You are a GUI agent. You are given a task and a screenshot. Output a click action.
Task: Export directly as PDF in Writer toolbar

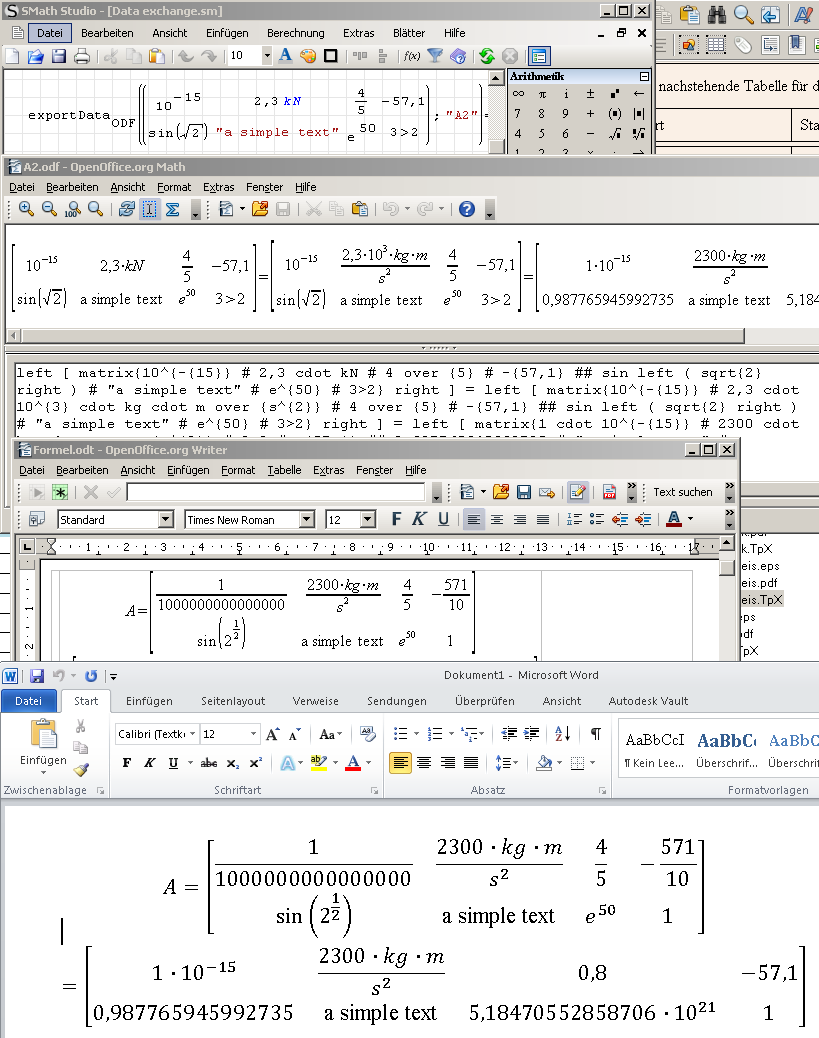click(608, 492)
